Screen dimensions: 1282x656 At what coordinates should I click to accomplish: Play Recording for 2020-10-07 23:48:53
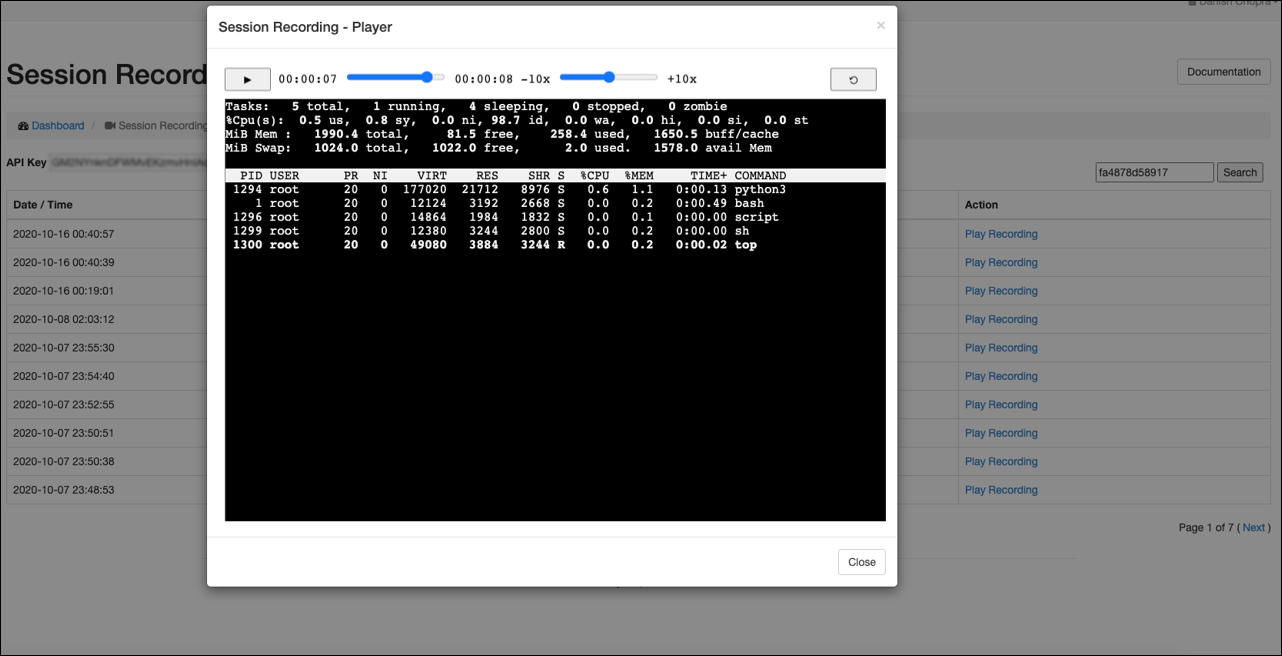pyautogui.click(x=1001, y=490)
